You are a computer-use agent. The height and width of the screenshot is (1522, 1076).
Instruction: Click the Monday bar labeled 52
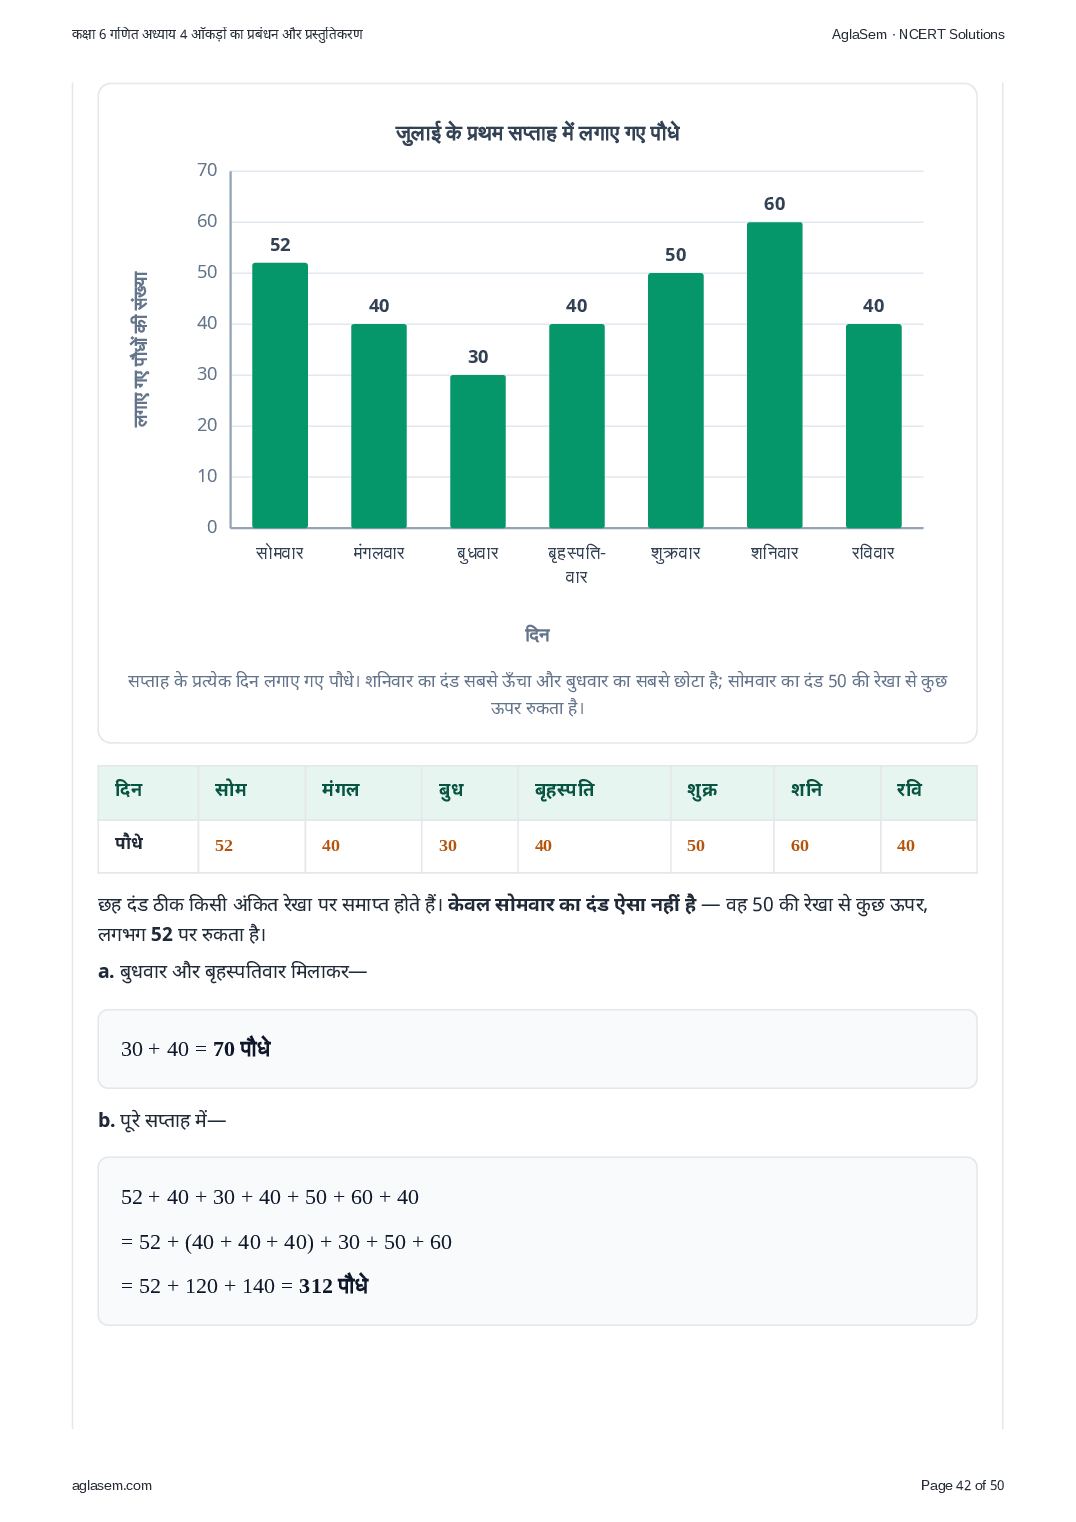[280, 395]
